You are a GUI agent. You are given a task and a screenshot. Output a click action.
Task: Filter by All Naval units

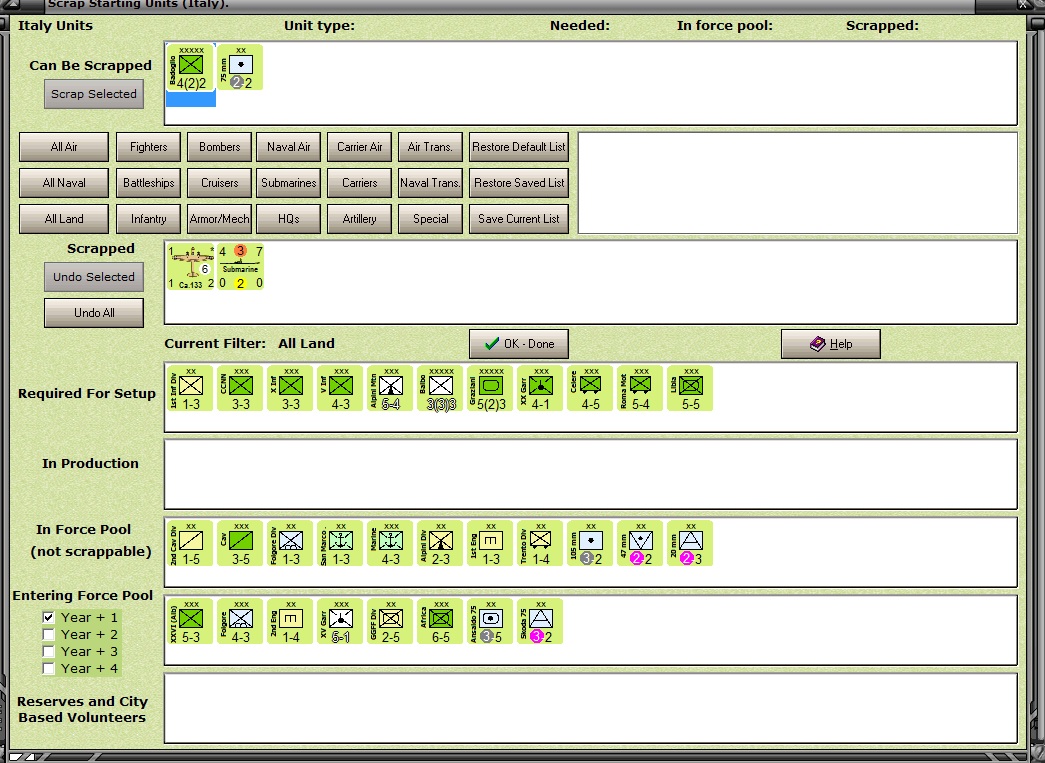coord(64,183)
